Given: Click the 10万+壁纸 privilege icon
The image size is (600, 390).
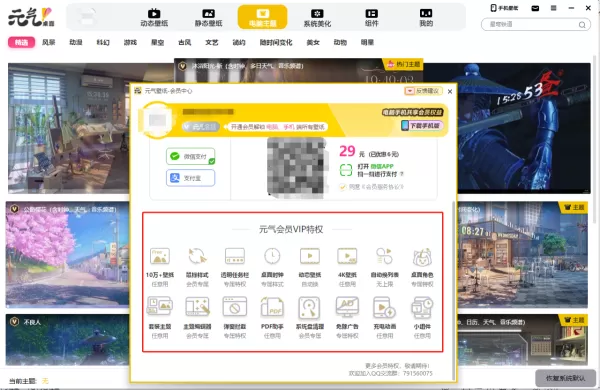Looking at the screenshot, I should (160, 256).
